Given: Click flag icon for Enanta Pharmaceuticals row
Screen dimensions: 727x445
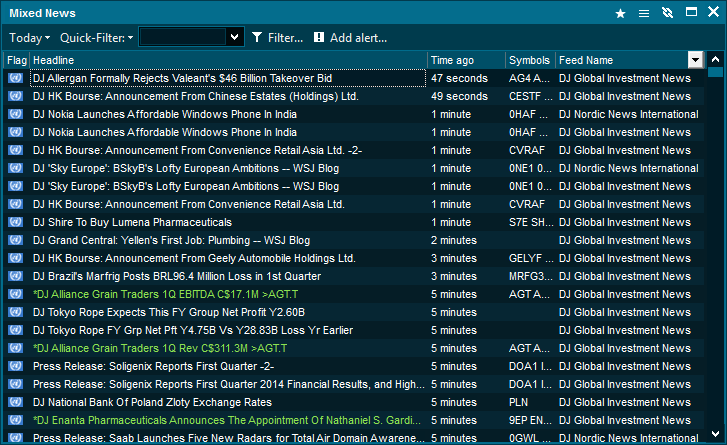Looking at the screenshot, I should (x=15, y=420).
